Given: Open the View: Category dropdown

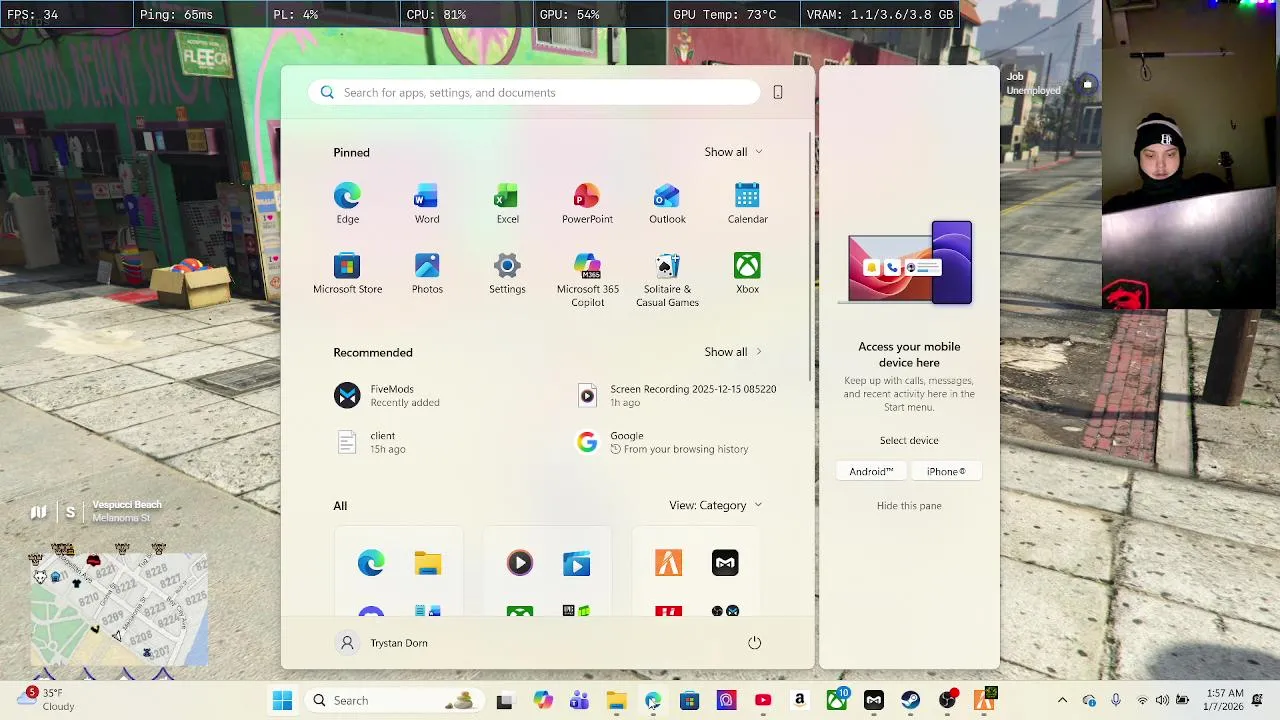Looking at the screenshot, I should point(715,505).
